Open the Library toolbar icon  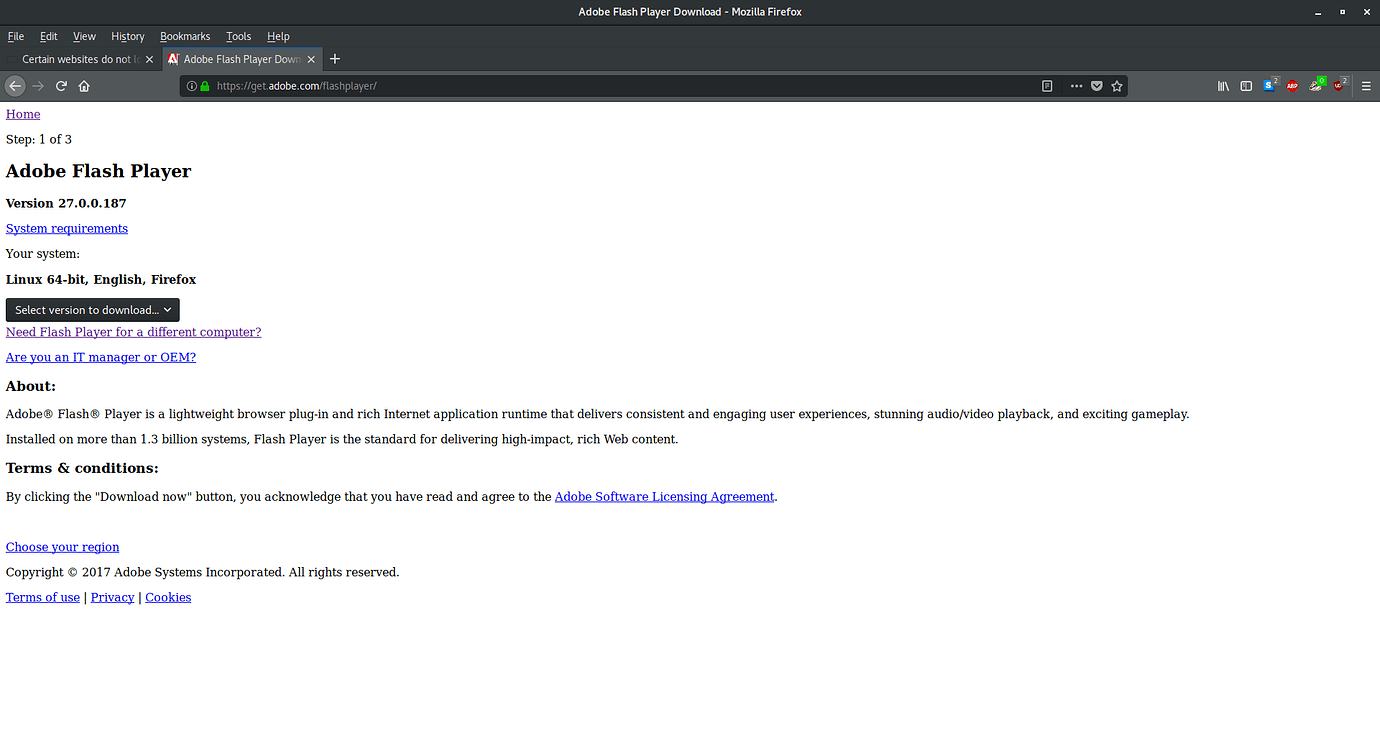1223,86
